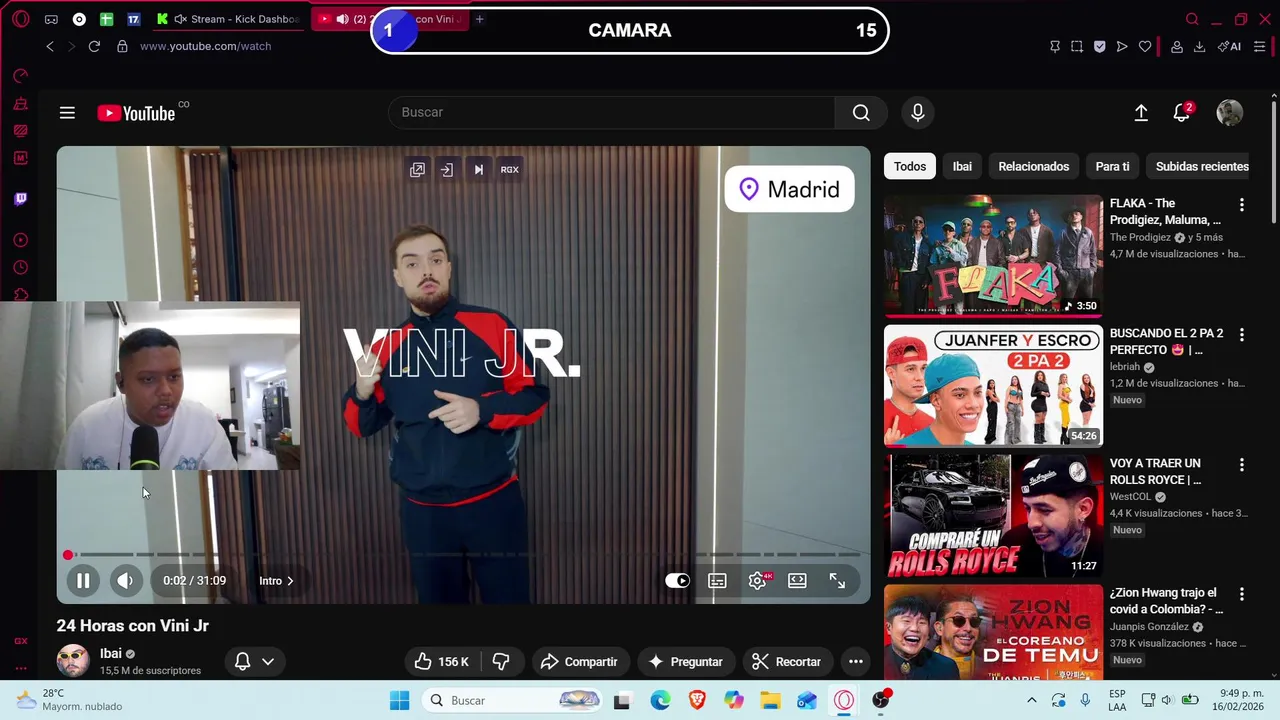The image size is (1280, 720).
Task: Select the Todos filter chip
Action: coord(910,166)
